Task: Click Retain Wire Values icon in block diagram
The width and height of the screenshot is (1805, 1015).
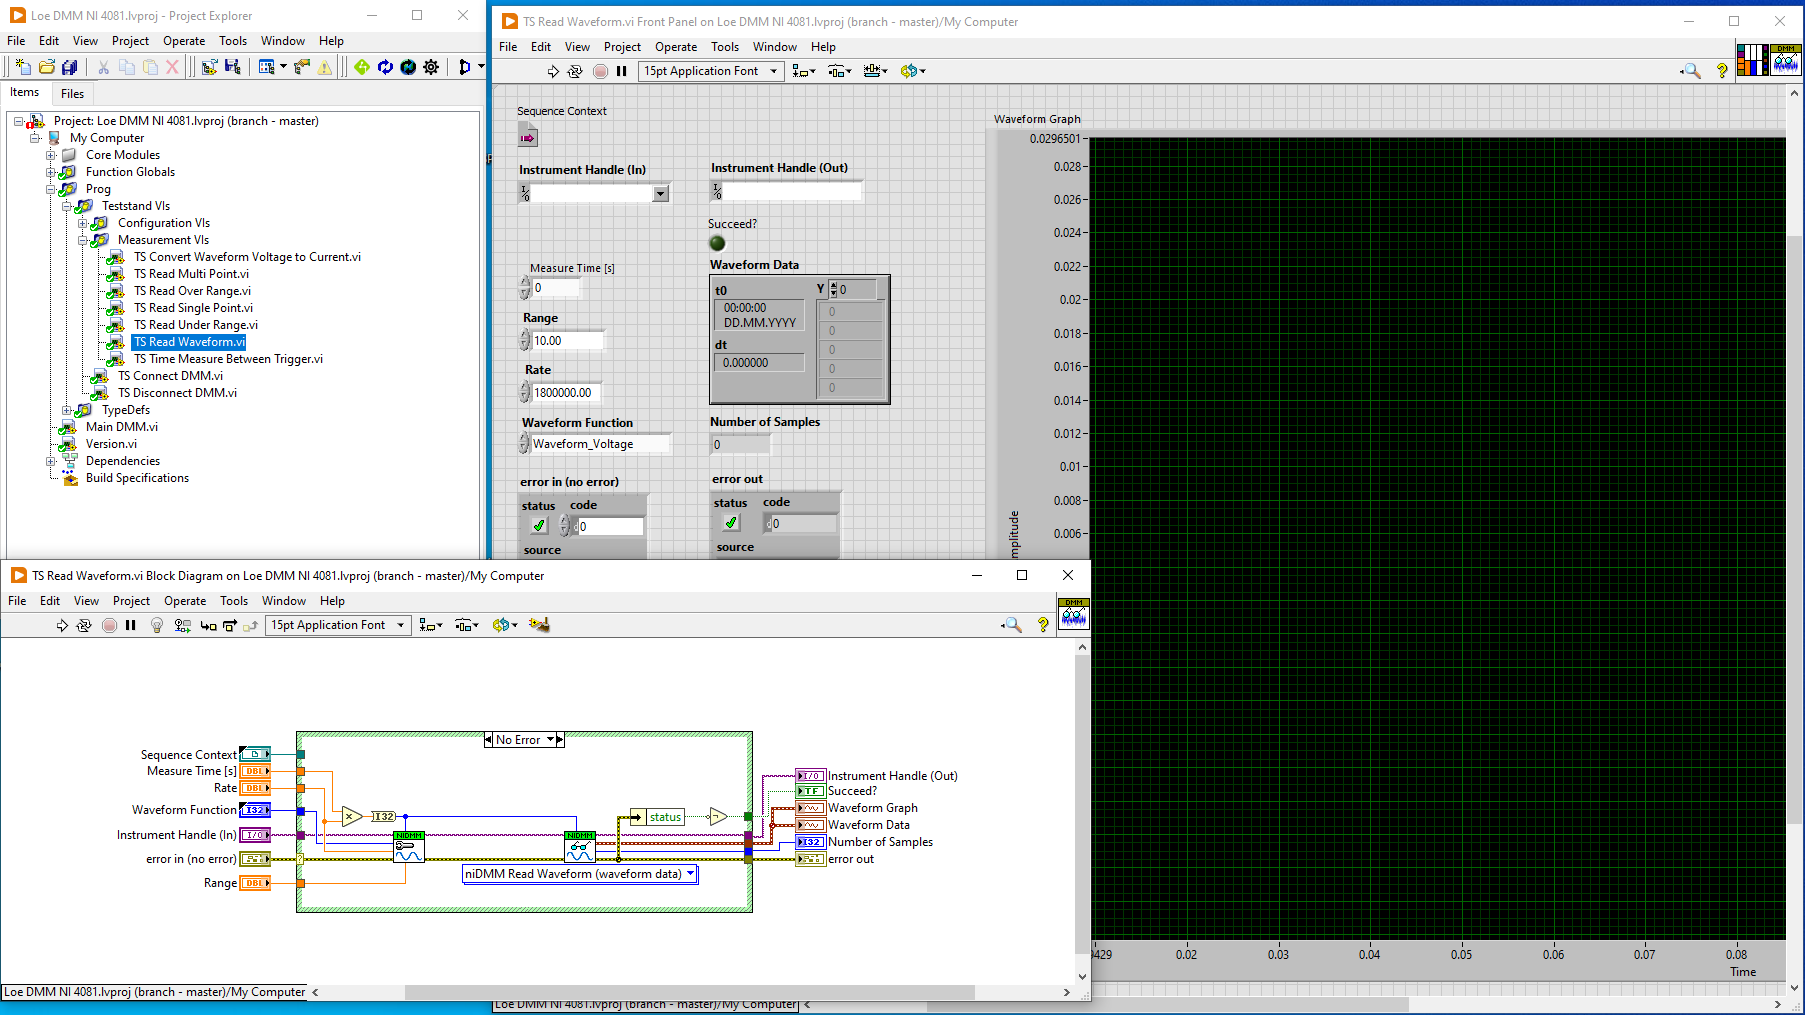Action: point(182,625)
